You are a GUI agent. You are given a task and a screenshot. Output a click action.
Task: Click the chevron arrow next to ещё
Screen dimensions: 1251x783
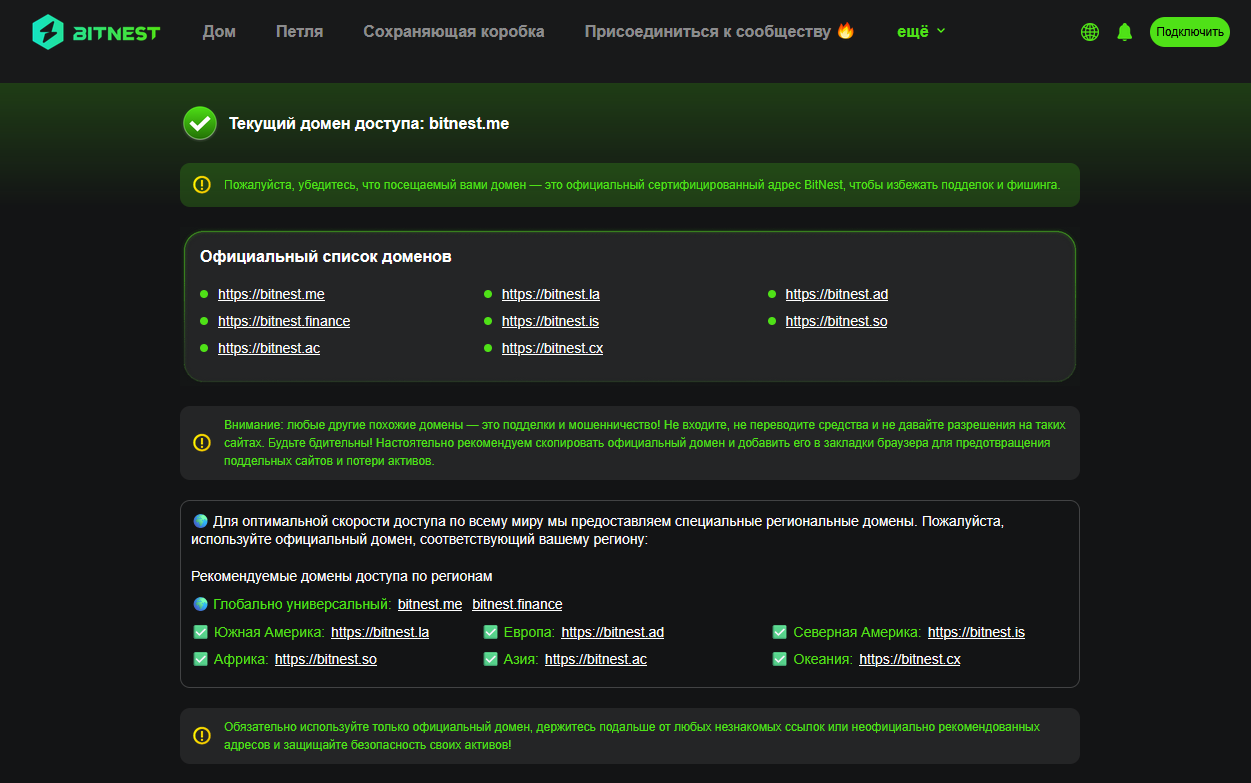pyautogui.click(x=941, y=32)
